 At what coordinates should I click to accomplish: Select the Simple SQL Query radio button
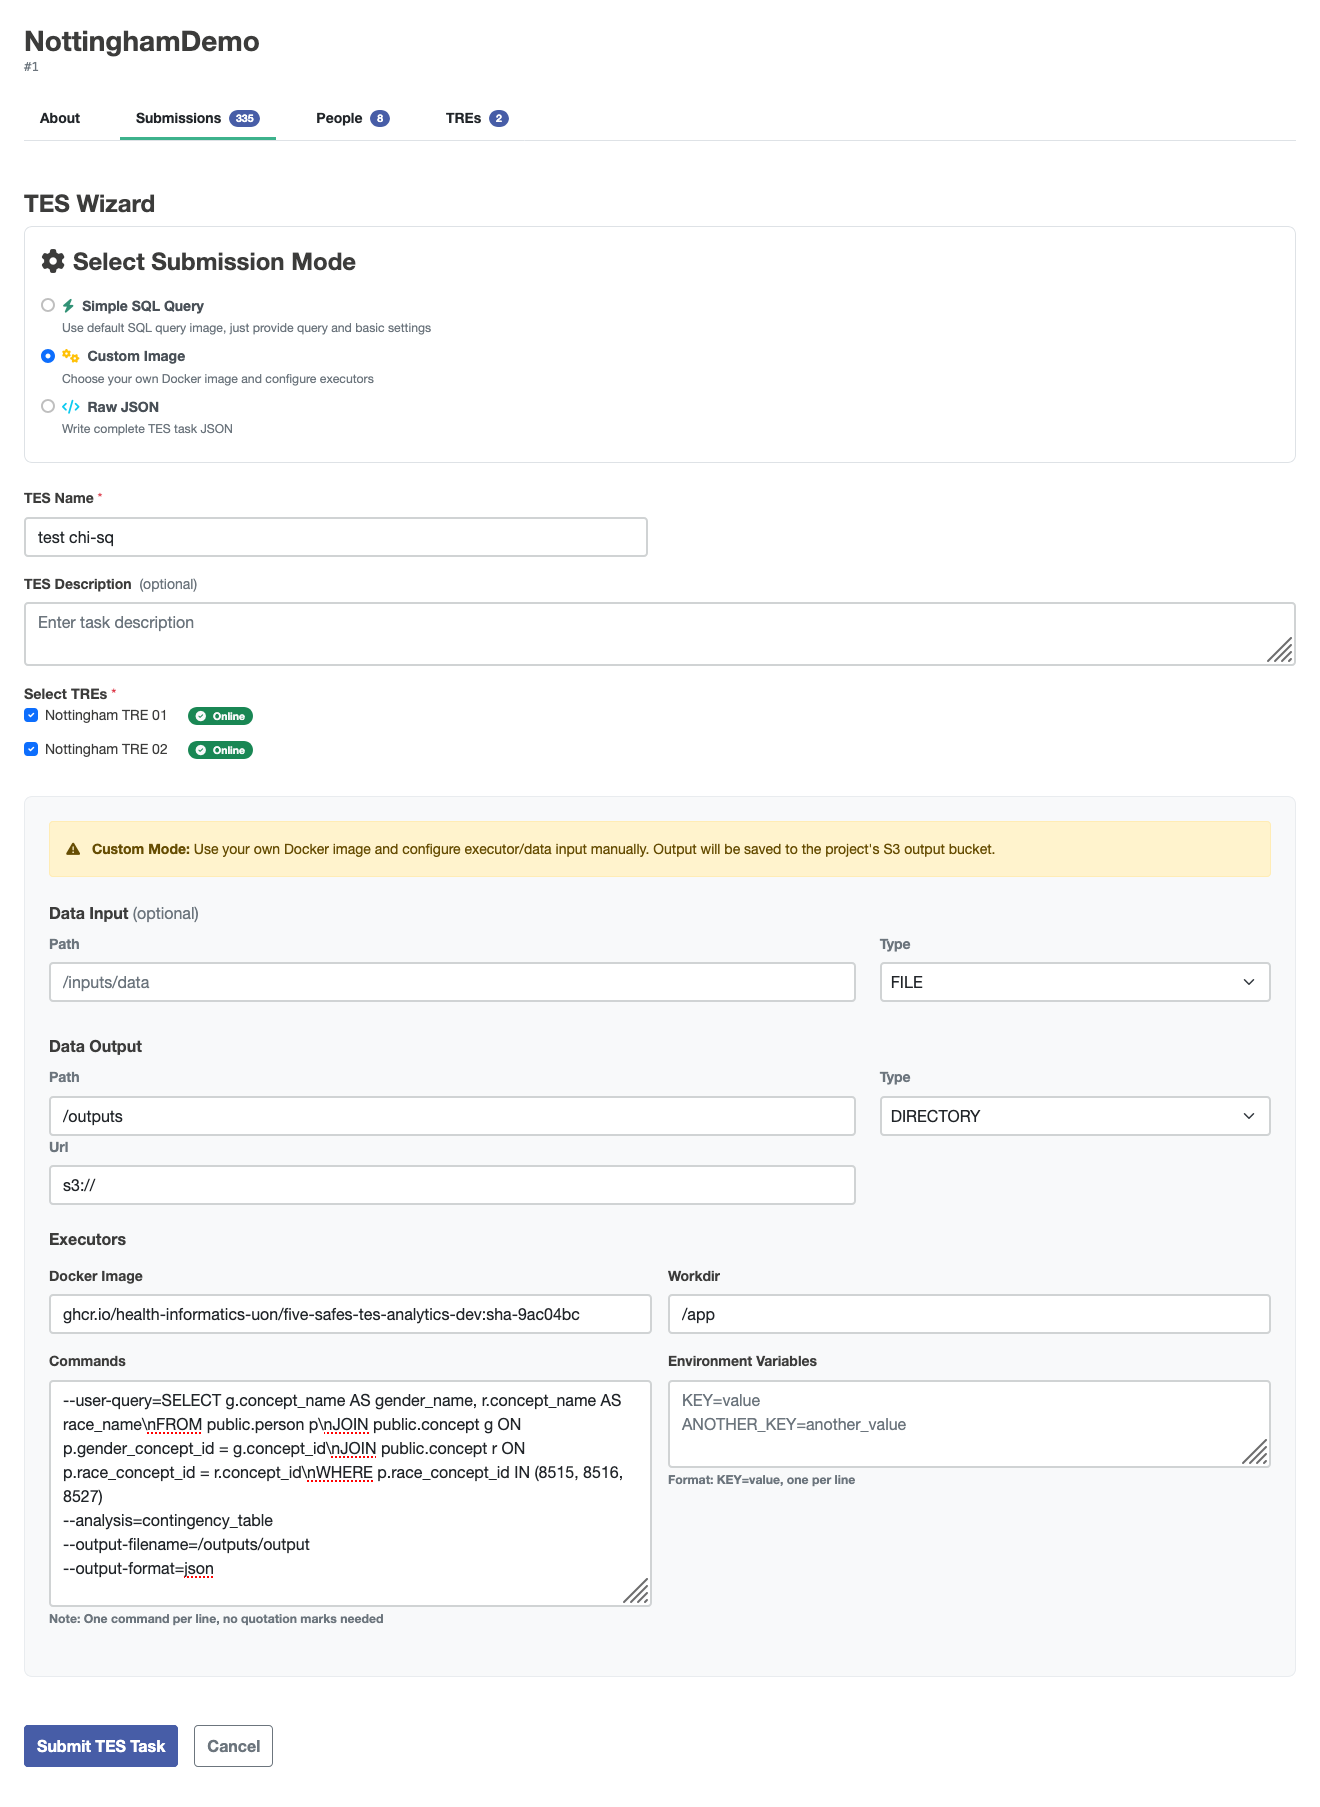click(x=48, y=306)
